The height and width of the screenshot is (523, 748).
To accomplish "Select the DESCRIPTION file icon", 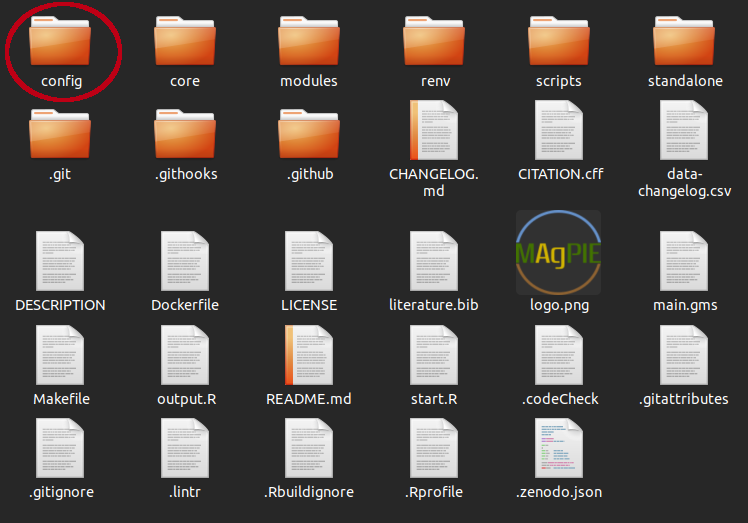I will click(x=60, y=261).
